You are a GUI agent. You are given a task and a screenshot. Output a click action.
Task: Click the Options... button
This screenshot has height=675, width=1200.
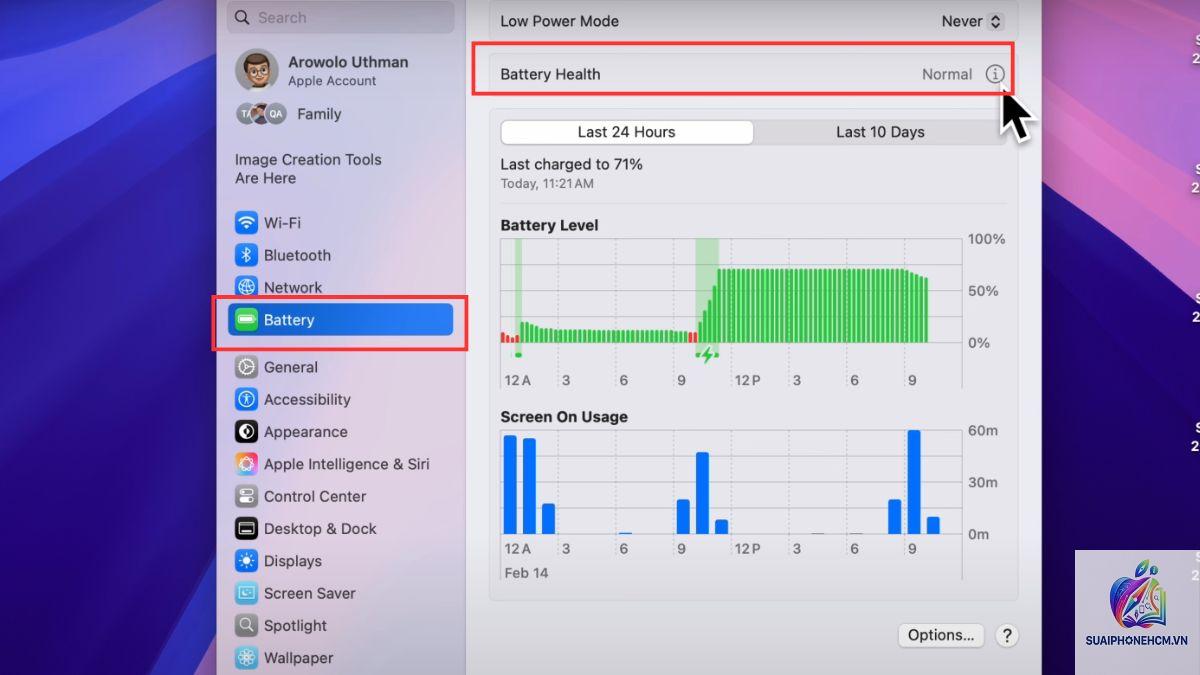(941, 635)
